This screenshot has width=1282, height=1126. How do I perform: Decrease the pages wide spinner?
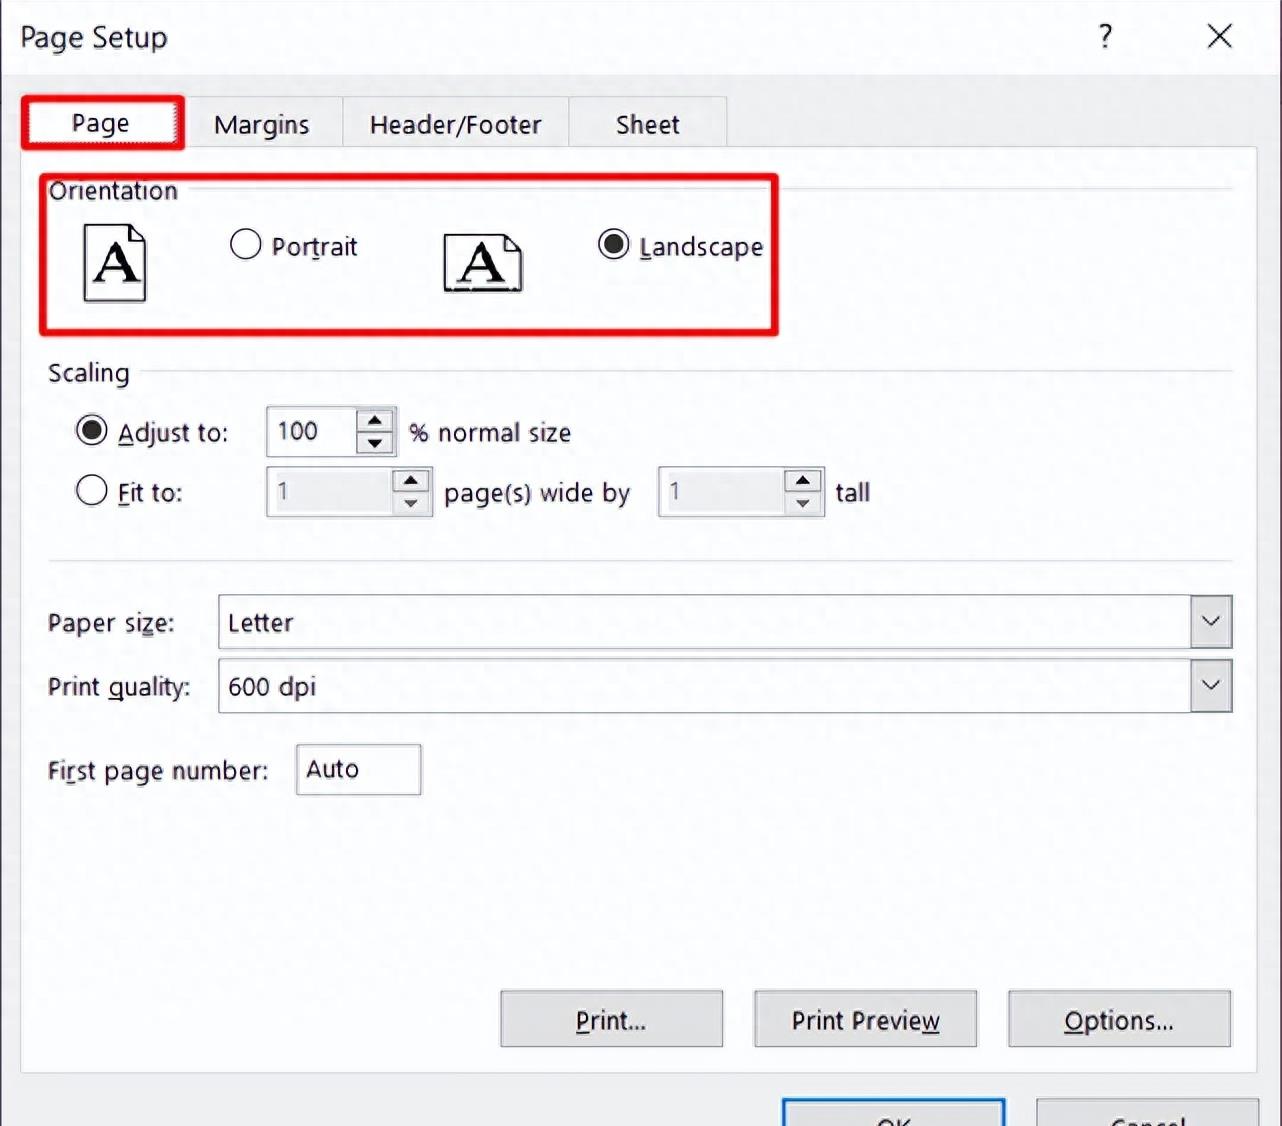(411, 503)
